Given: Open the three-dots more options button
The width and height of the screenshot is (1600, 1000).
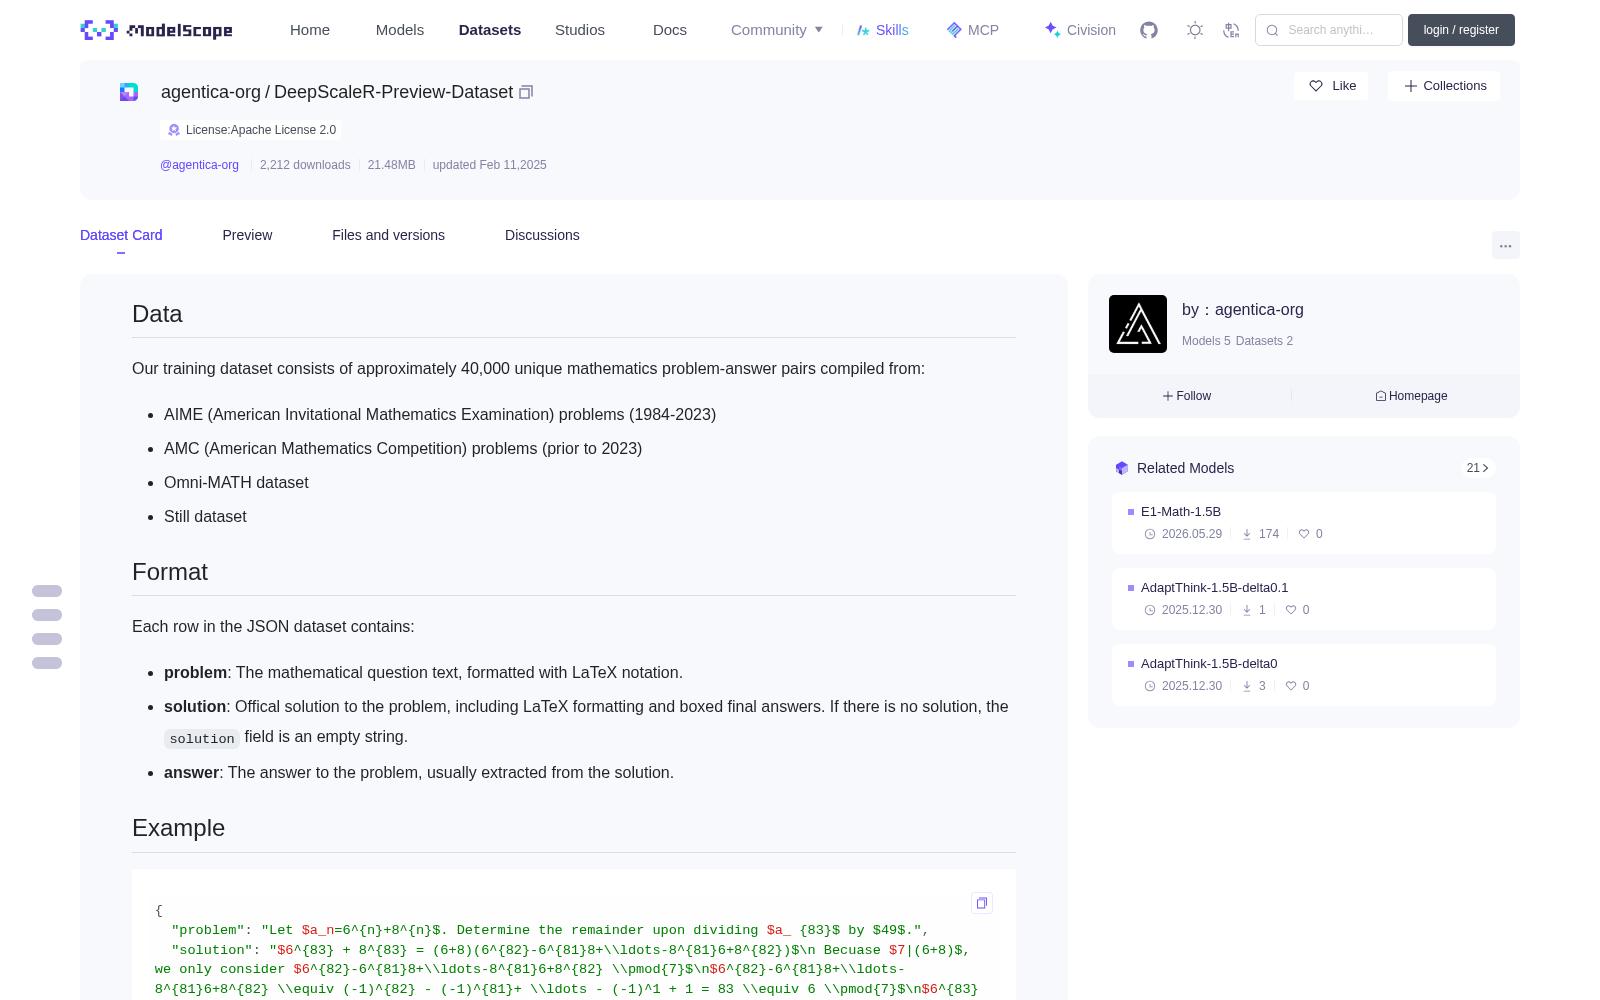Looking at the screenshot, I should pyautogui.click(x=1506, y=245).
